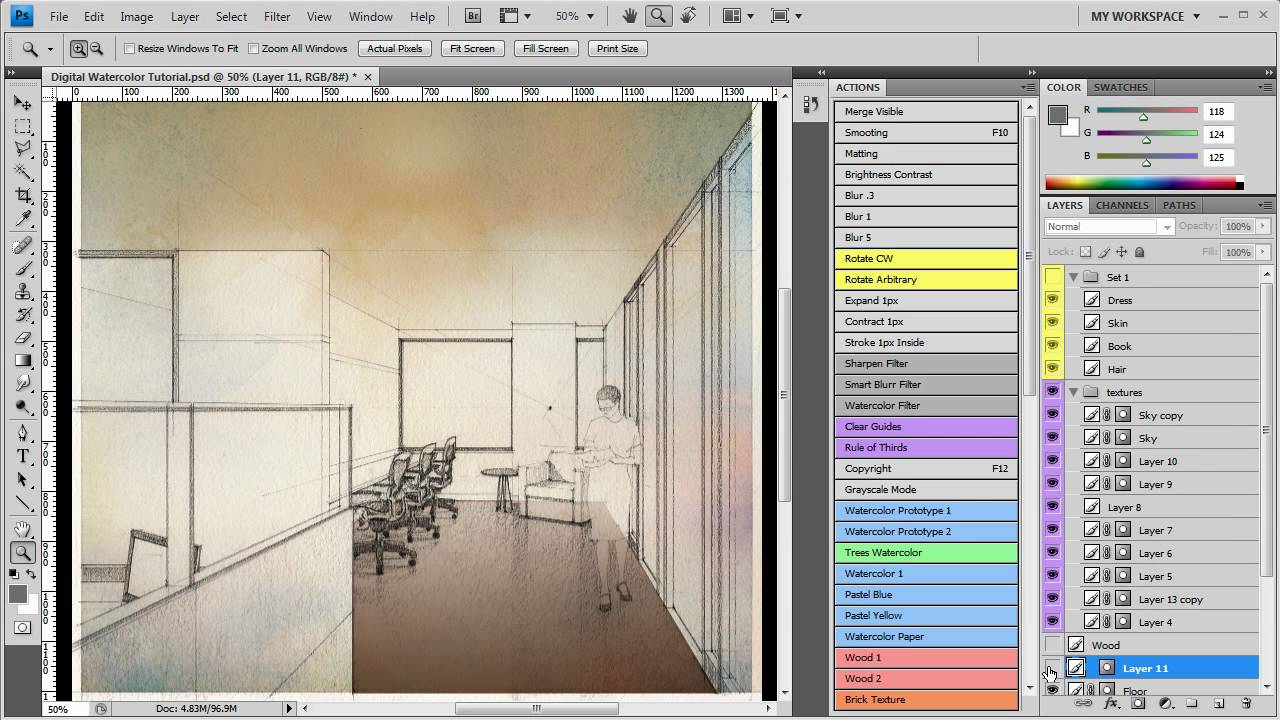Select the Eyedropper tool

tap(24, 220)
